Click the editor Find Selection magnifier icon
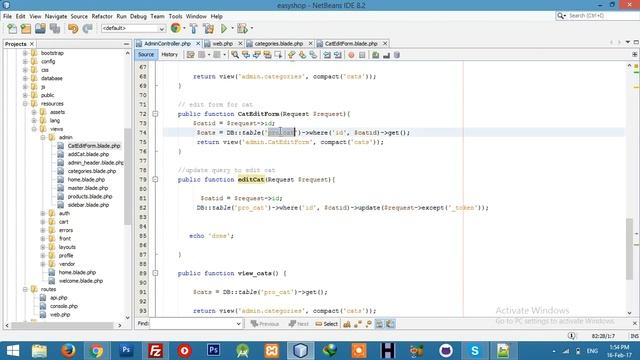Image resolution: width=640 pixels, height=360 pixels. [x=235, y=55]
